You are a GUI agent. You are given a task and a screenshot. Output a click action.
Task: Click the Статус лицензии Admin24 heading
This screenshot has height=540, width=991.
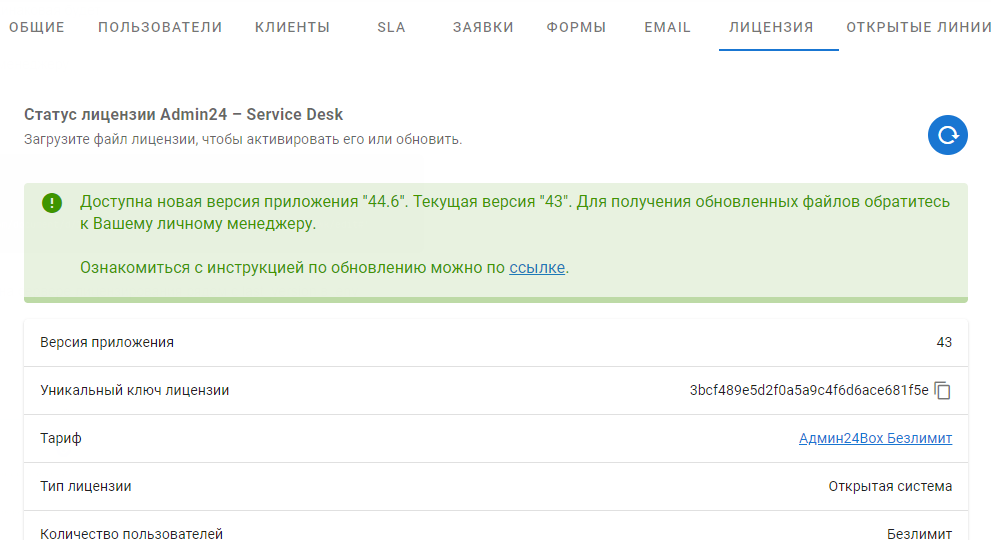[183, 114]
